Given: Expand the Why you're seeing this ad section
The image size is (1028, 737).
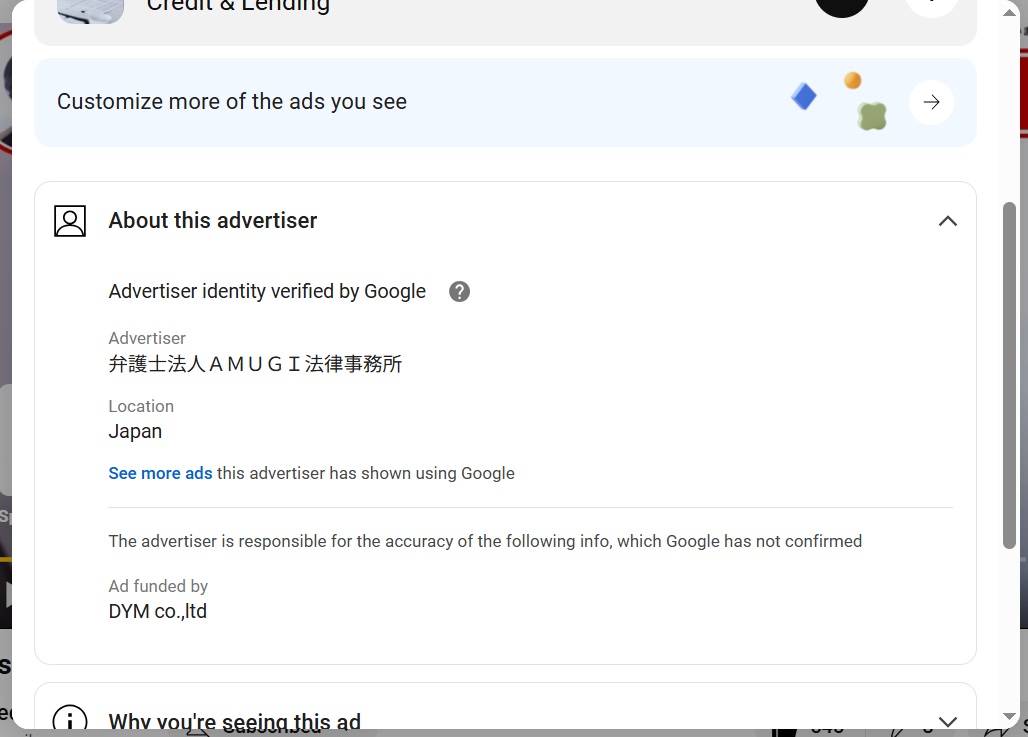Looking at the screenshot, I should [x=947, y=721].
